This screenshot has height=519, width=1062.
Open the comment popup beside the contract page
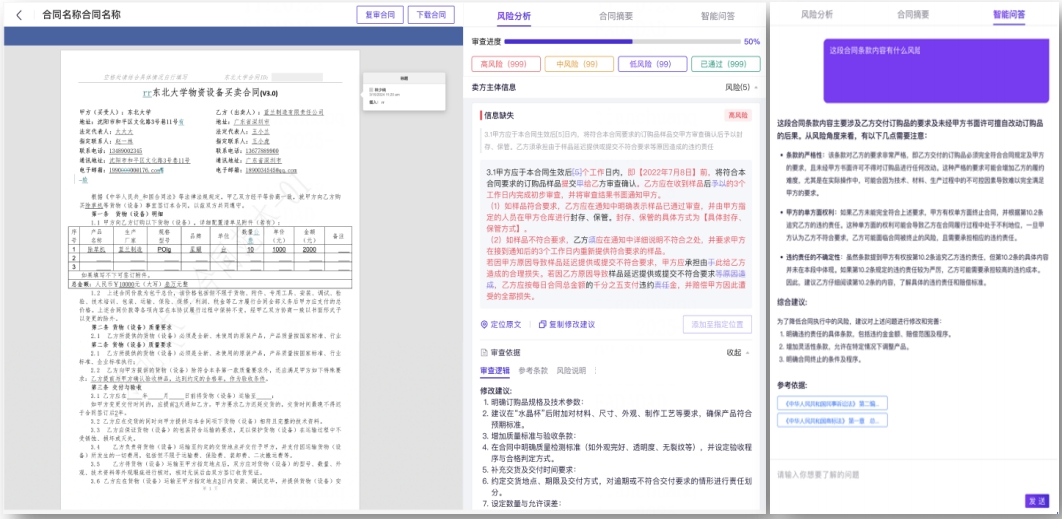point(404,91)
